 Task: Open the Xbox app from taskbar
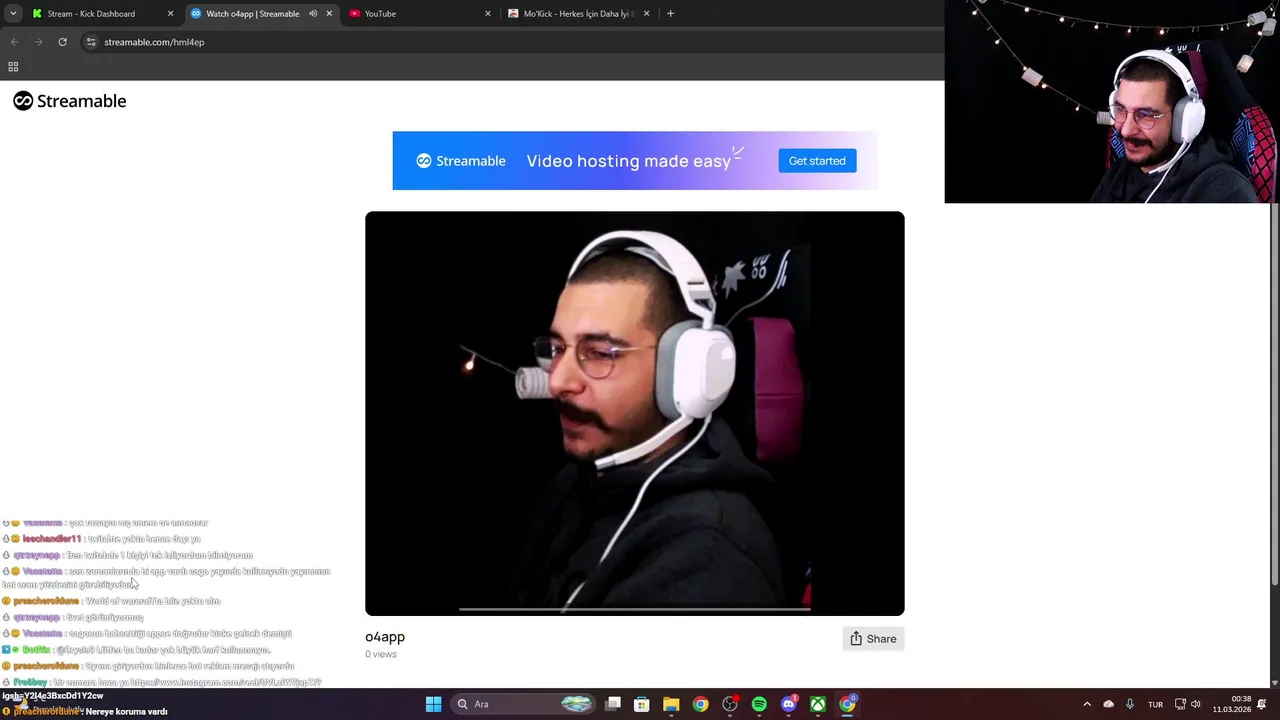click(x=818, y=704)
